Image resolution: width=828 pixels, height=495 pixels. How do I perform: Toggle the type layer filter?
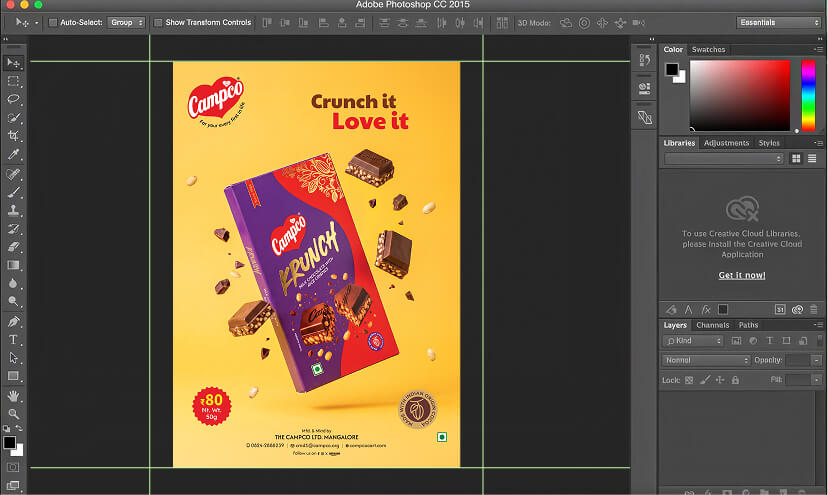pyautogui.click(x=769, y=341)
